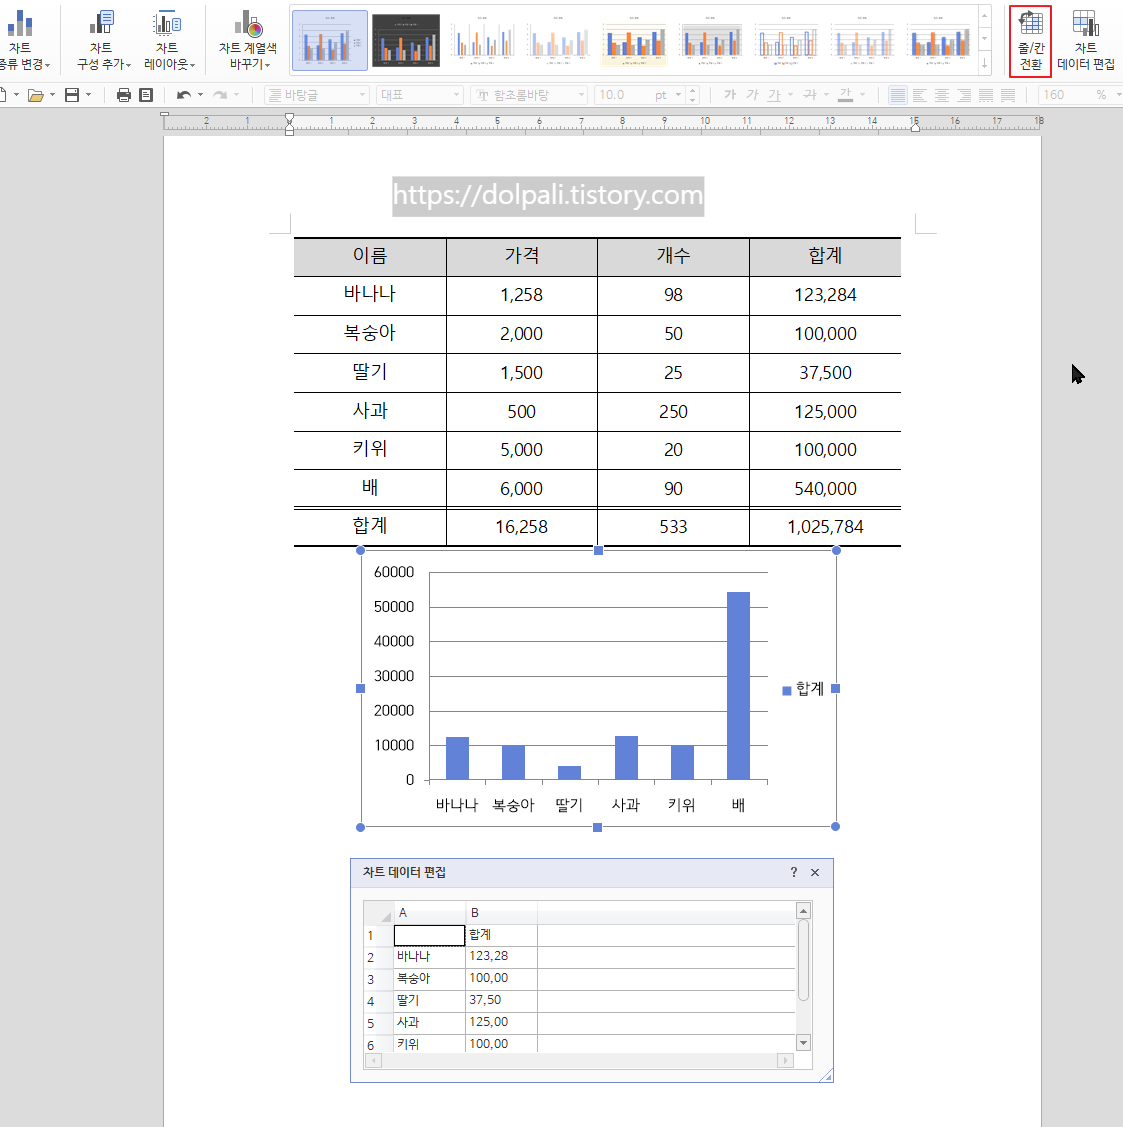This screenshot has height=1127, width=1123.
Task: Open the font size pt dropdown
Action: [678, 95]
